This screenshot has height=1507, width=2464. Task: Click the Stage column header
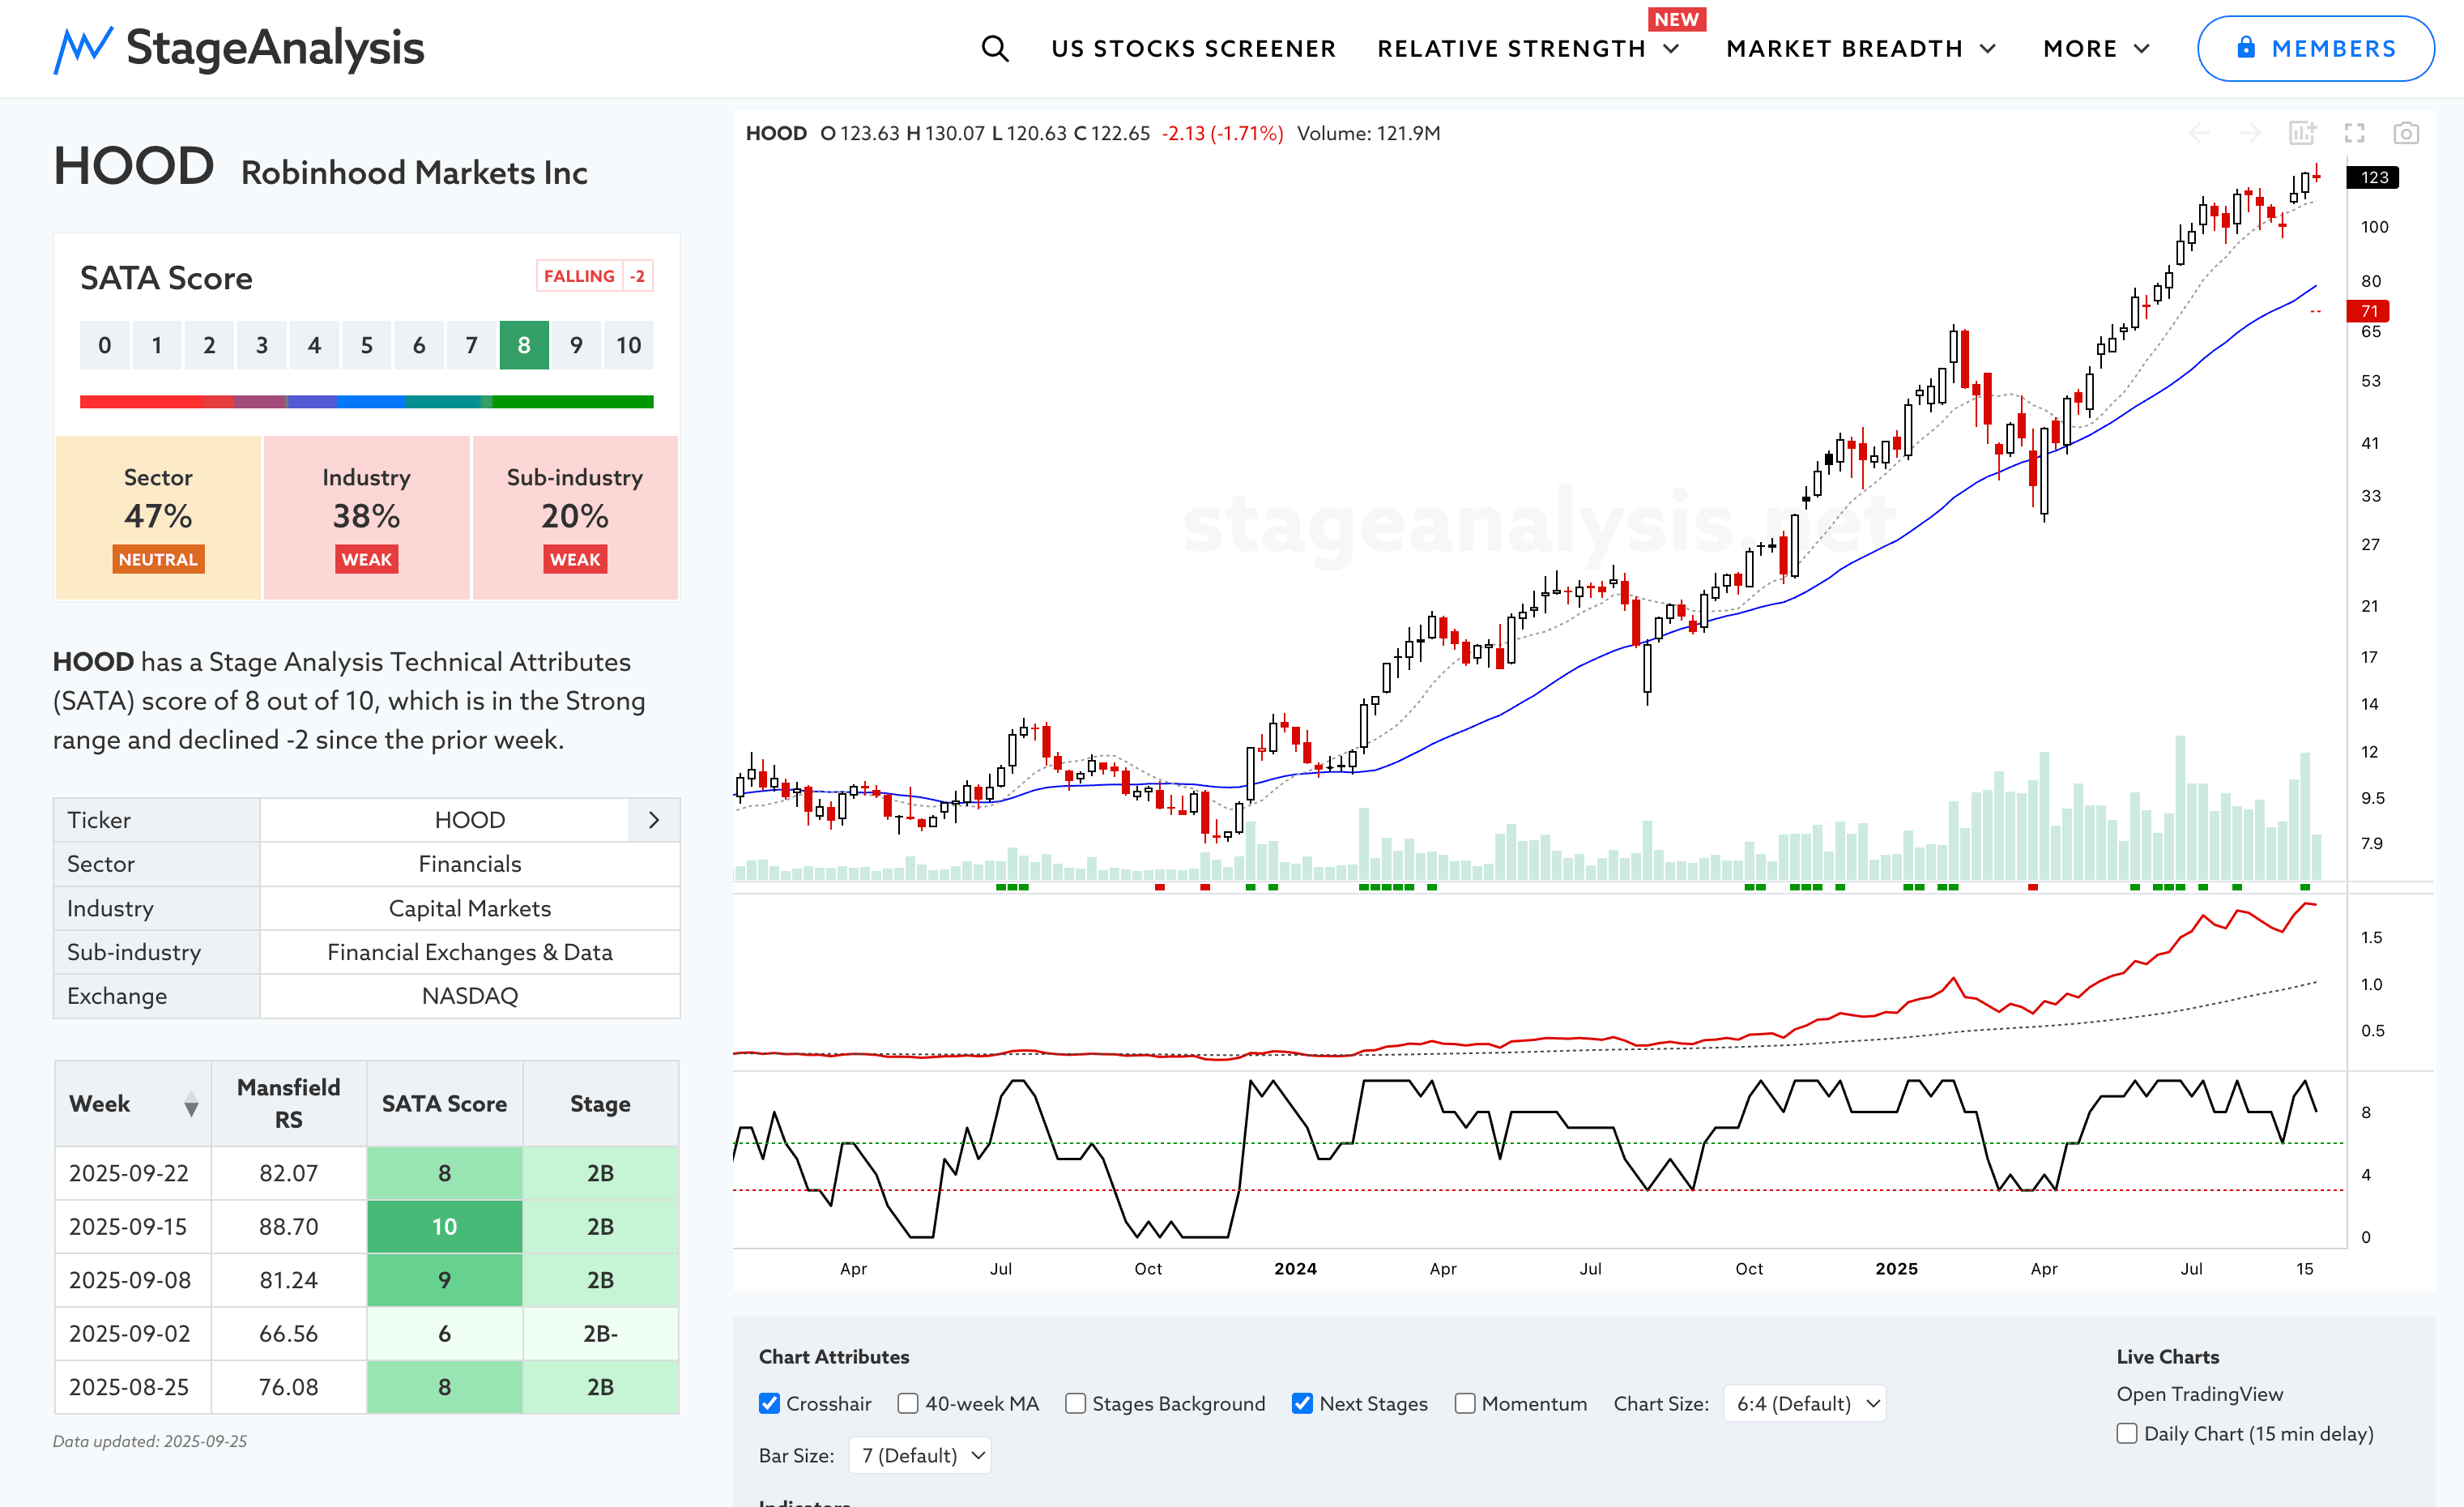tap(600, 1104)
